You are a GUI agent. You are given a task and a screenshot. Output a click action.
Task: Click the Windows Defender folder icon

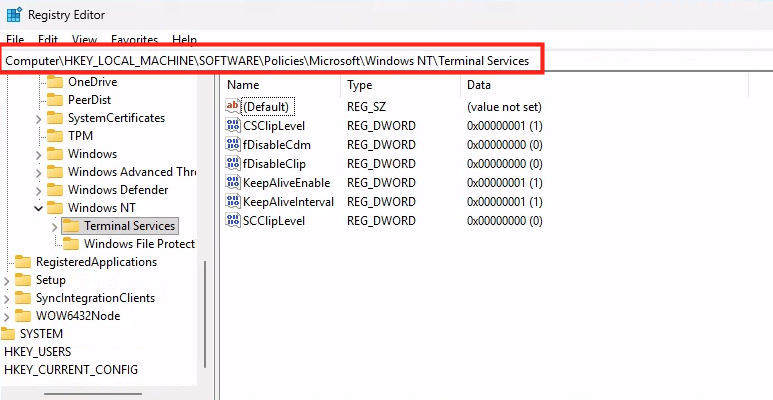pyautogui.click(x=55, y=190)
